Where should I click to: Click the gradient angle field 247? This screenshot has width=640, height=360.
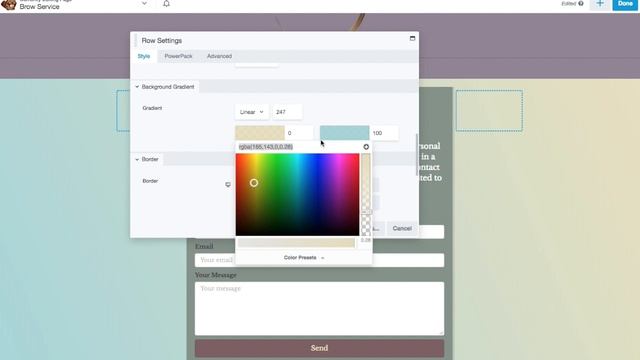287,112
